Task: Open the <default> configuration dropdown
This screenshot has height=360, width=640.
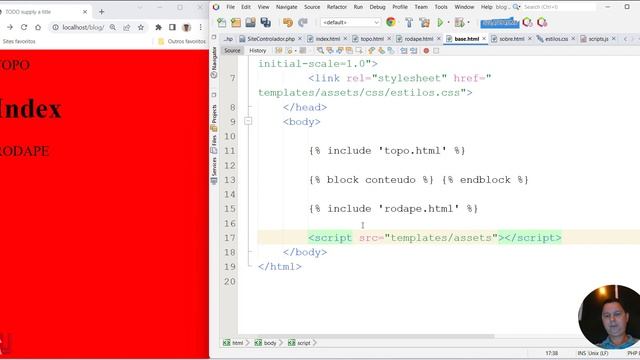Action: pyautogui.click(x=351, y=22)
